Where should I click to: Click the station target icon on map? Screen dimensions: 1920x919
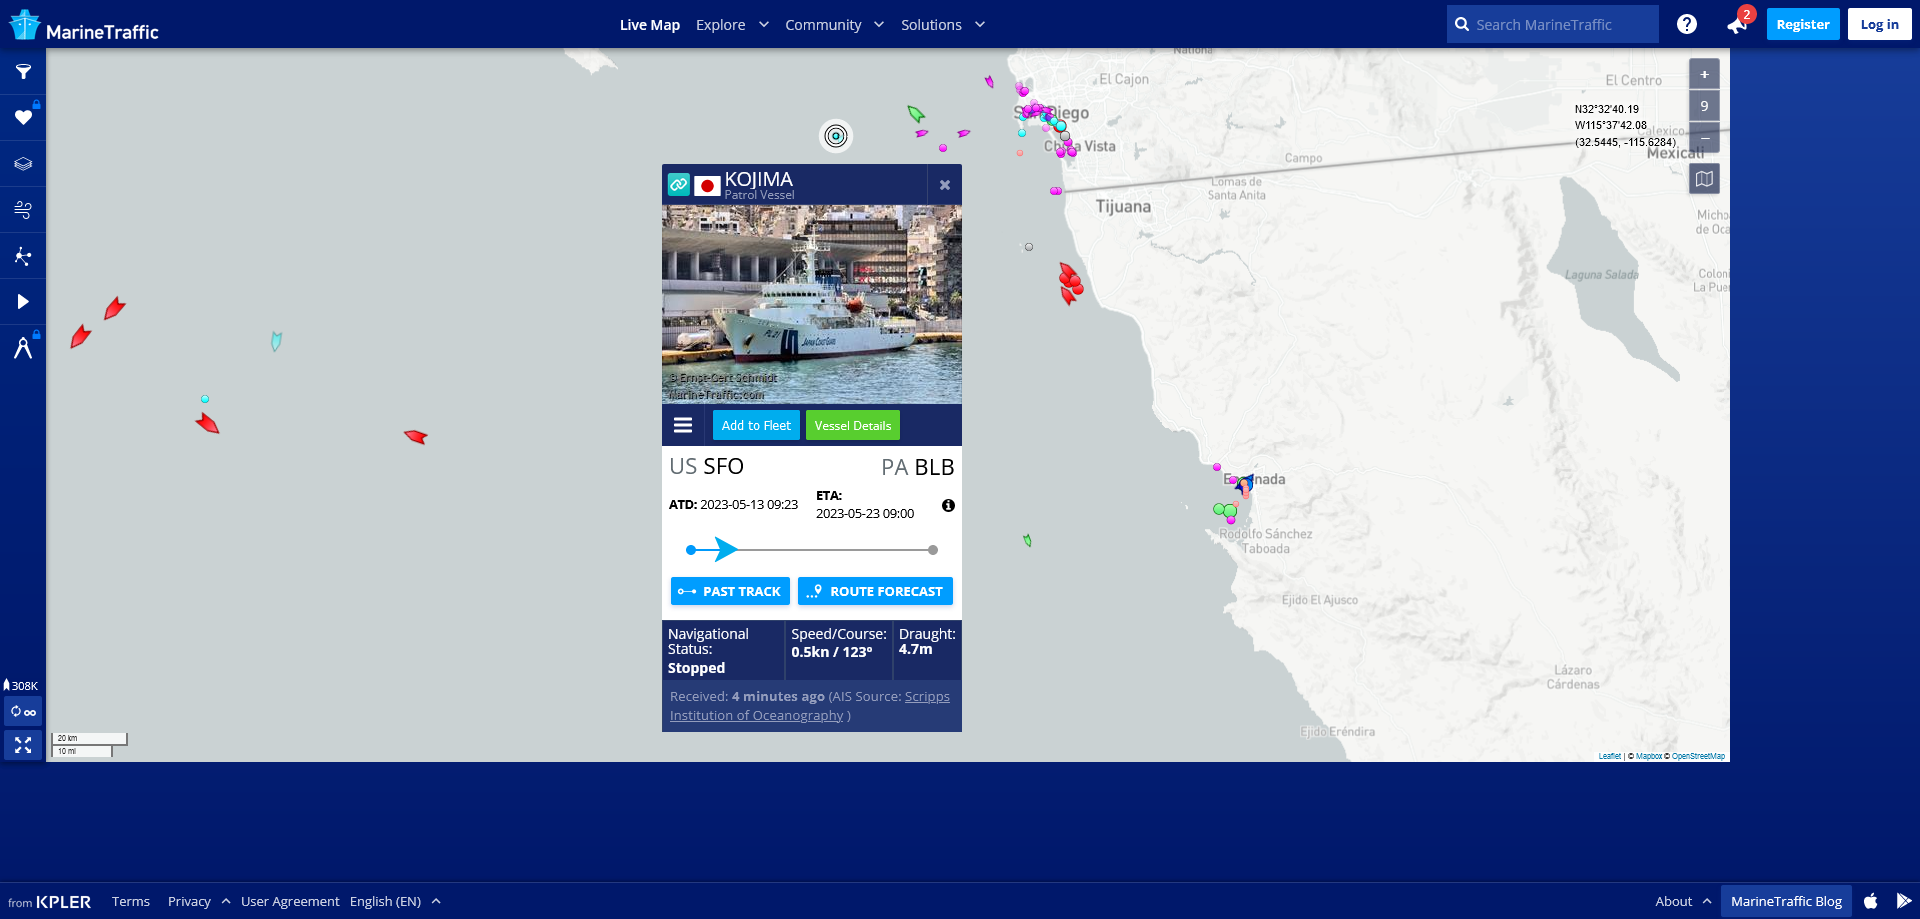pos(836,136)
